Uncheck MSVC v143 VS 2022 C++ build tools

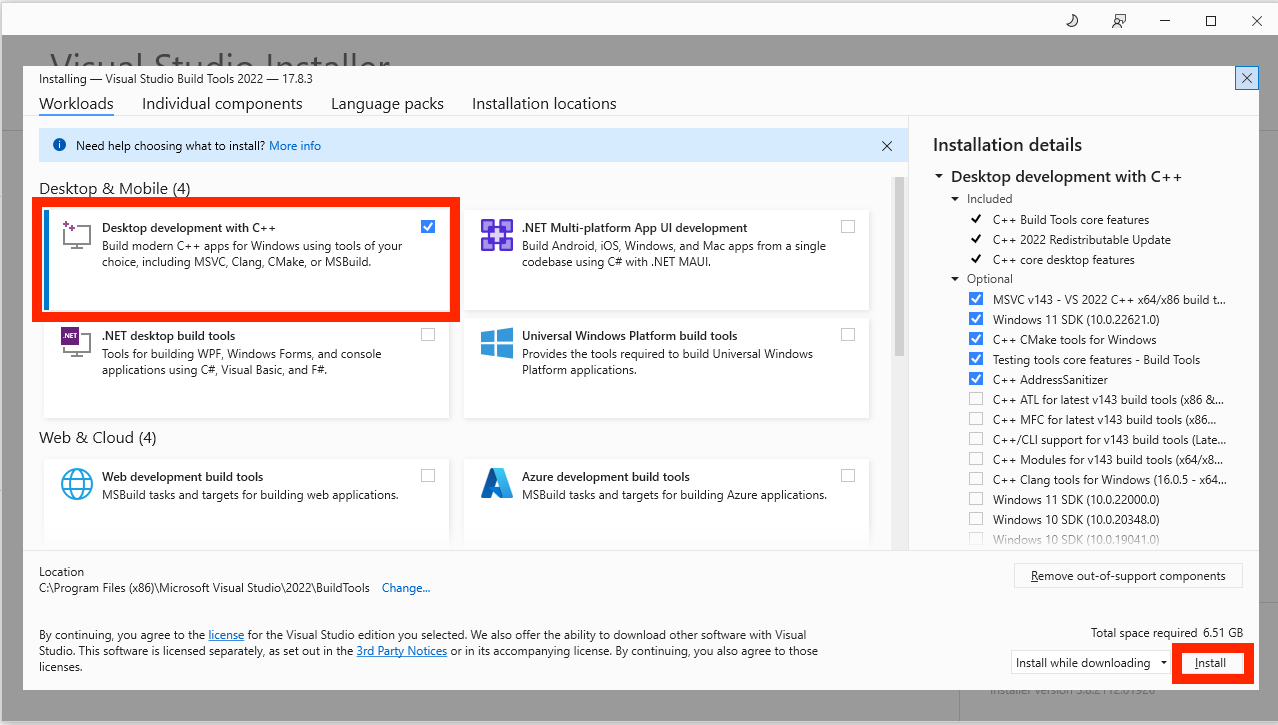[x=976, y=300]
